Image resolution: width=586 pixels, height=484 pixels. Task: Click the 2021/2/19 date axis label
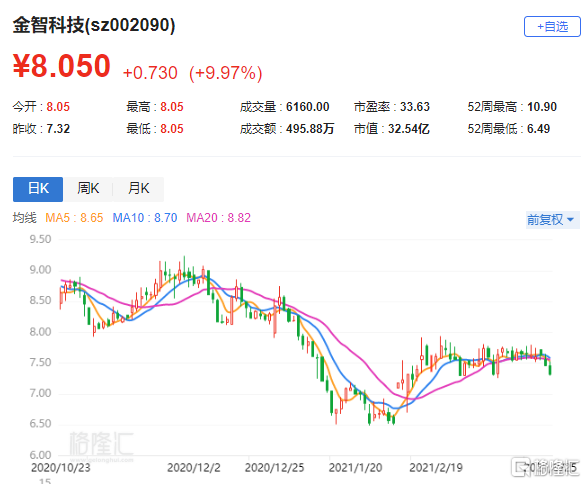pos(436,468)
